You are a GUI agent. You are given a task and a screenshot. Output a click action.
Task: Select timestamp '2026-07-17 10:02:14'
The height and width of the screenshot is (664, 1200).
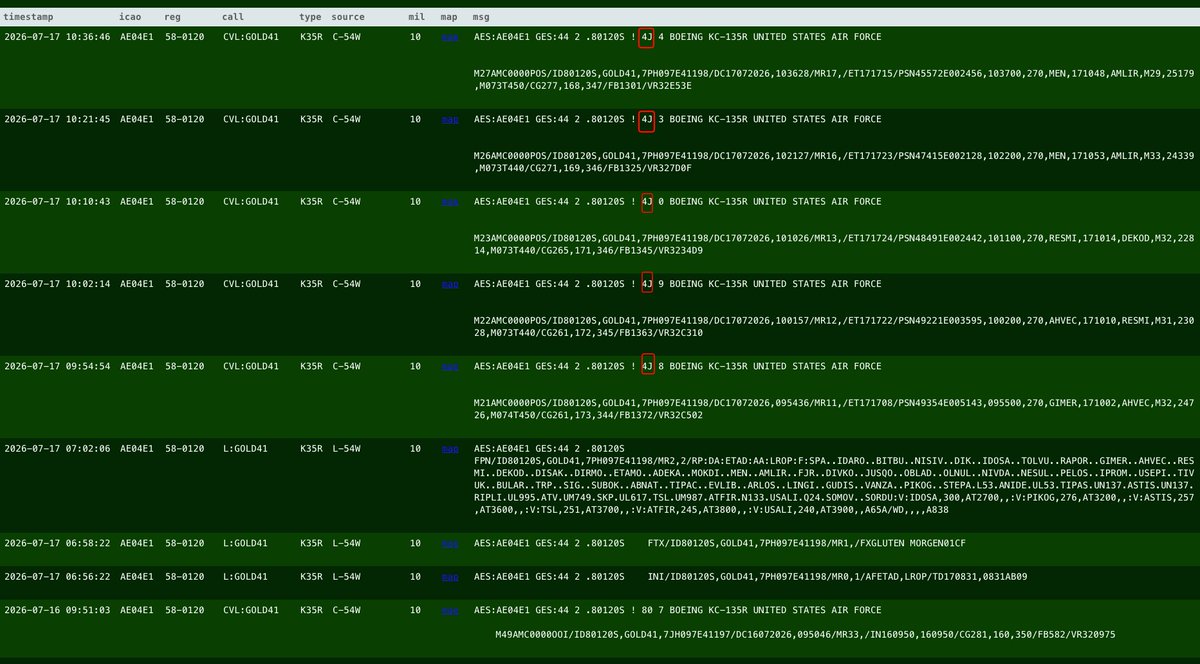tap(57, 284)
